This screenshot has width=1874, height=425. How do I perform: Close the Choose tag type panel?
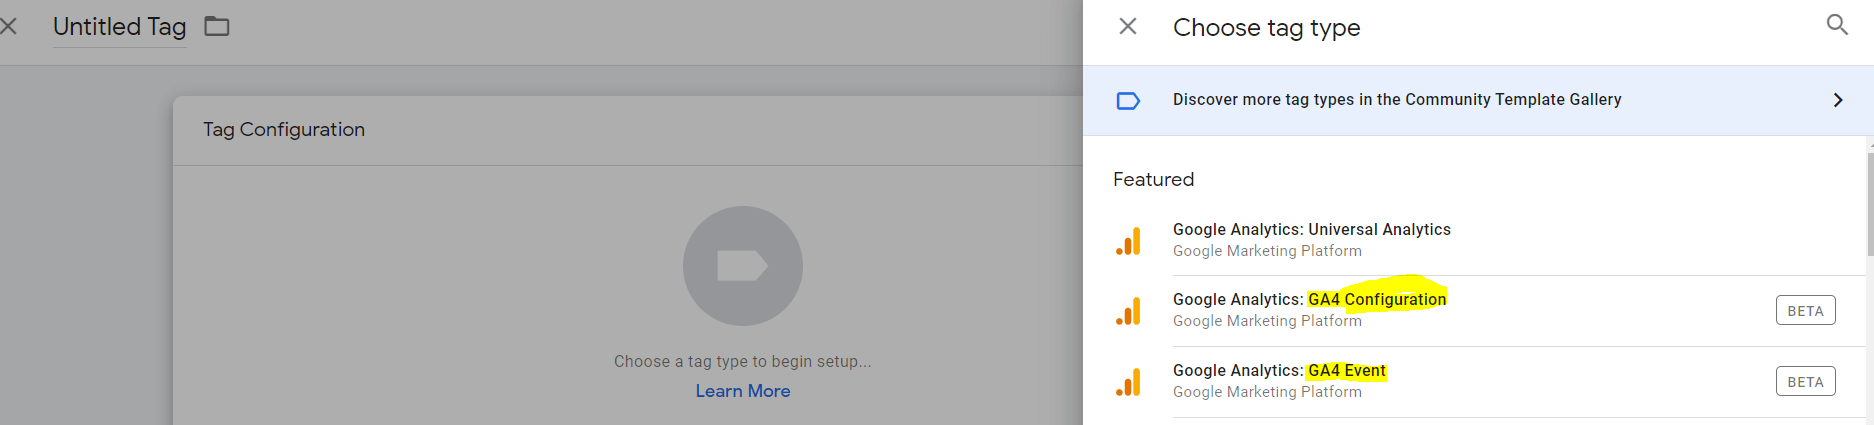click(1128, 26)
